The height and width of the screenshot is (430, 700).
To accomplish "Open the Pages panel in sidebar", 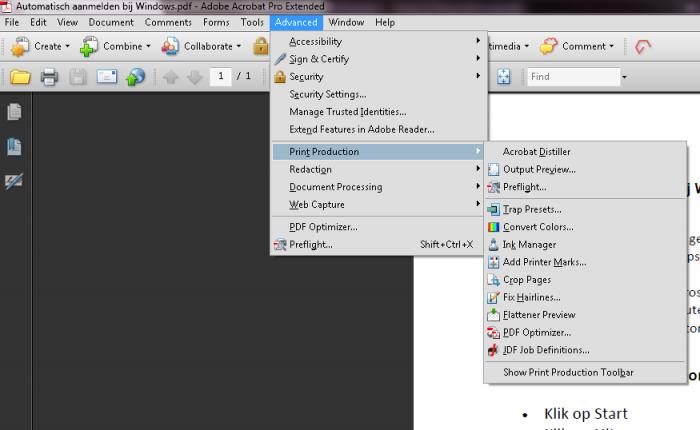I will coord(14,112).
